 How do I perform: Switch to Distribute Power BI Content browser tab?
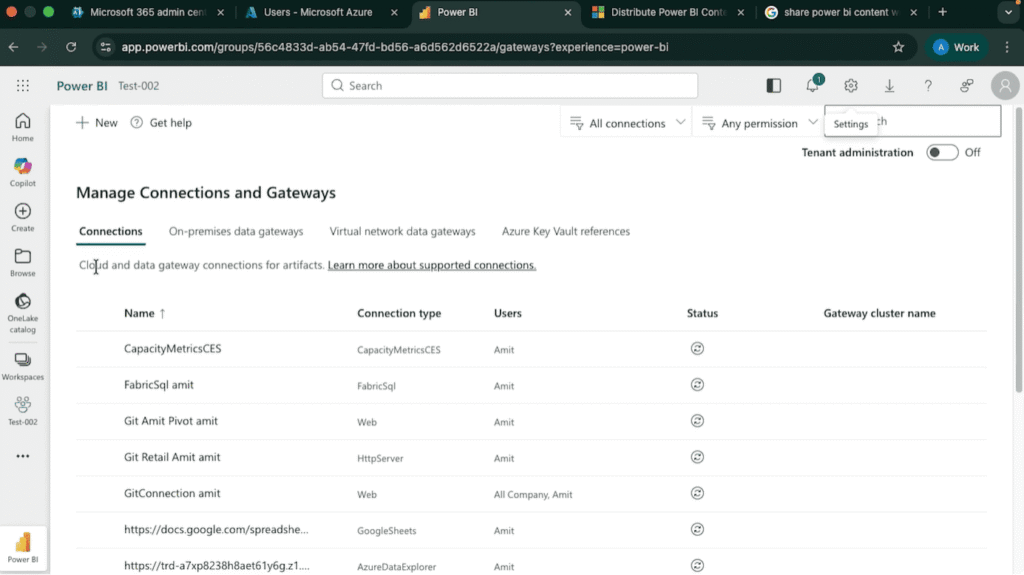coord(668,12)
